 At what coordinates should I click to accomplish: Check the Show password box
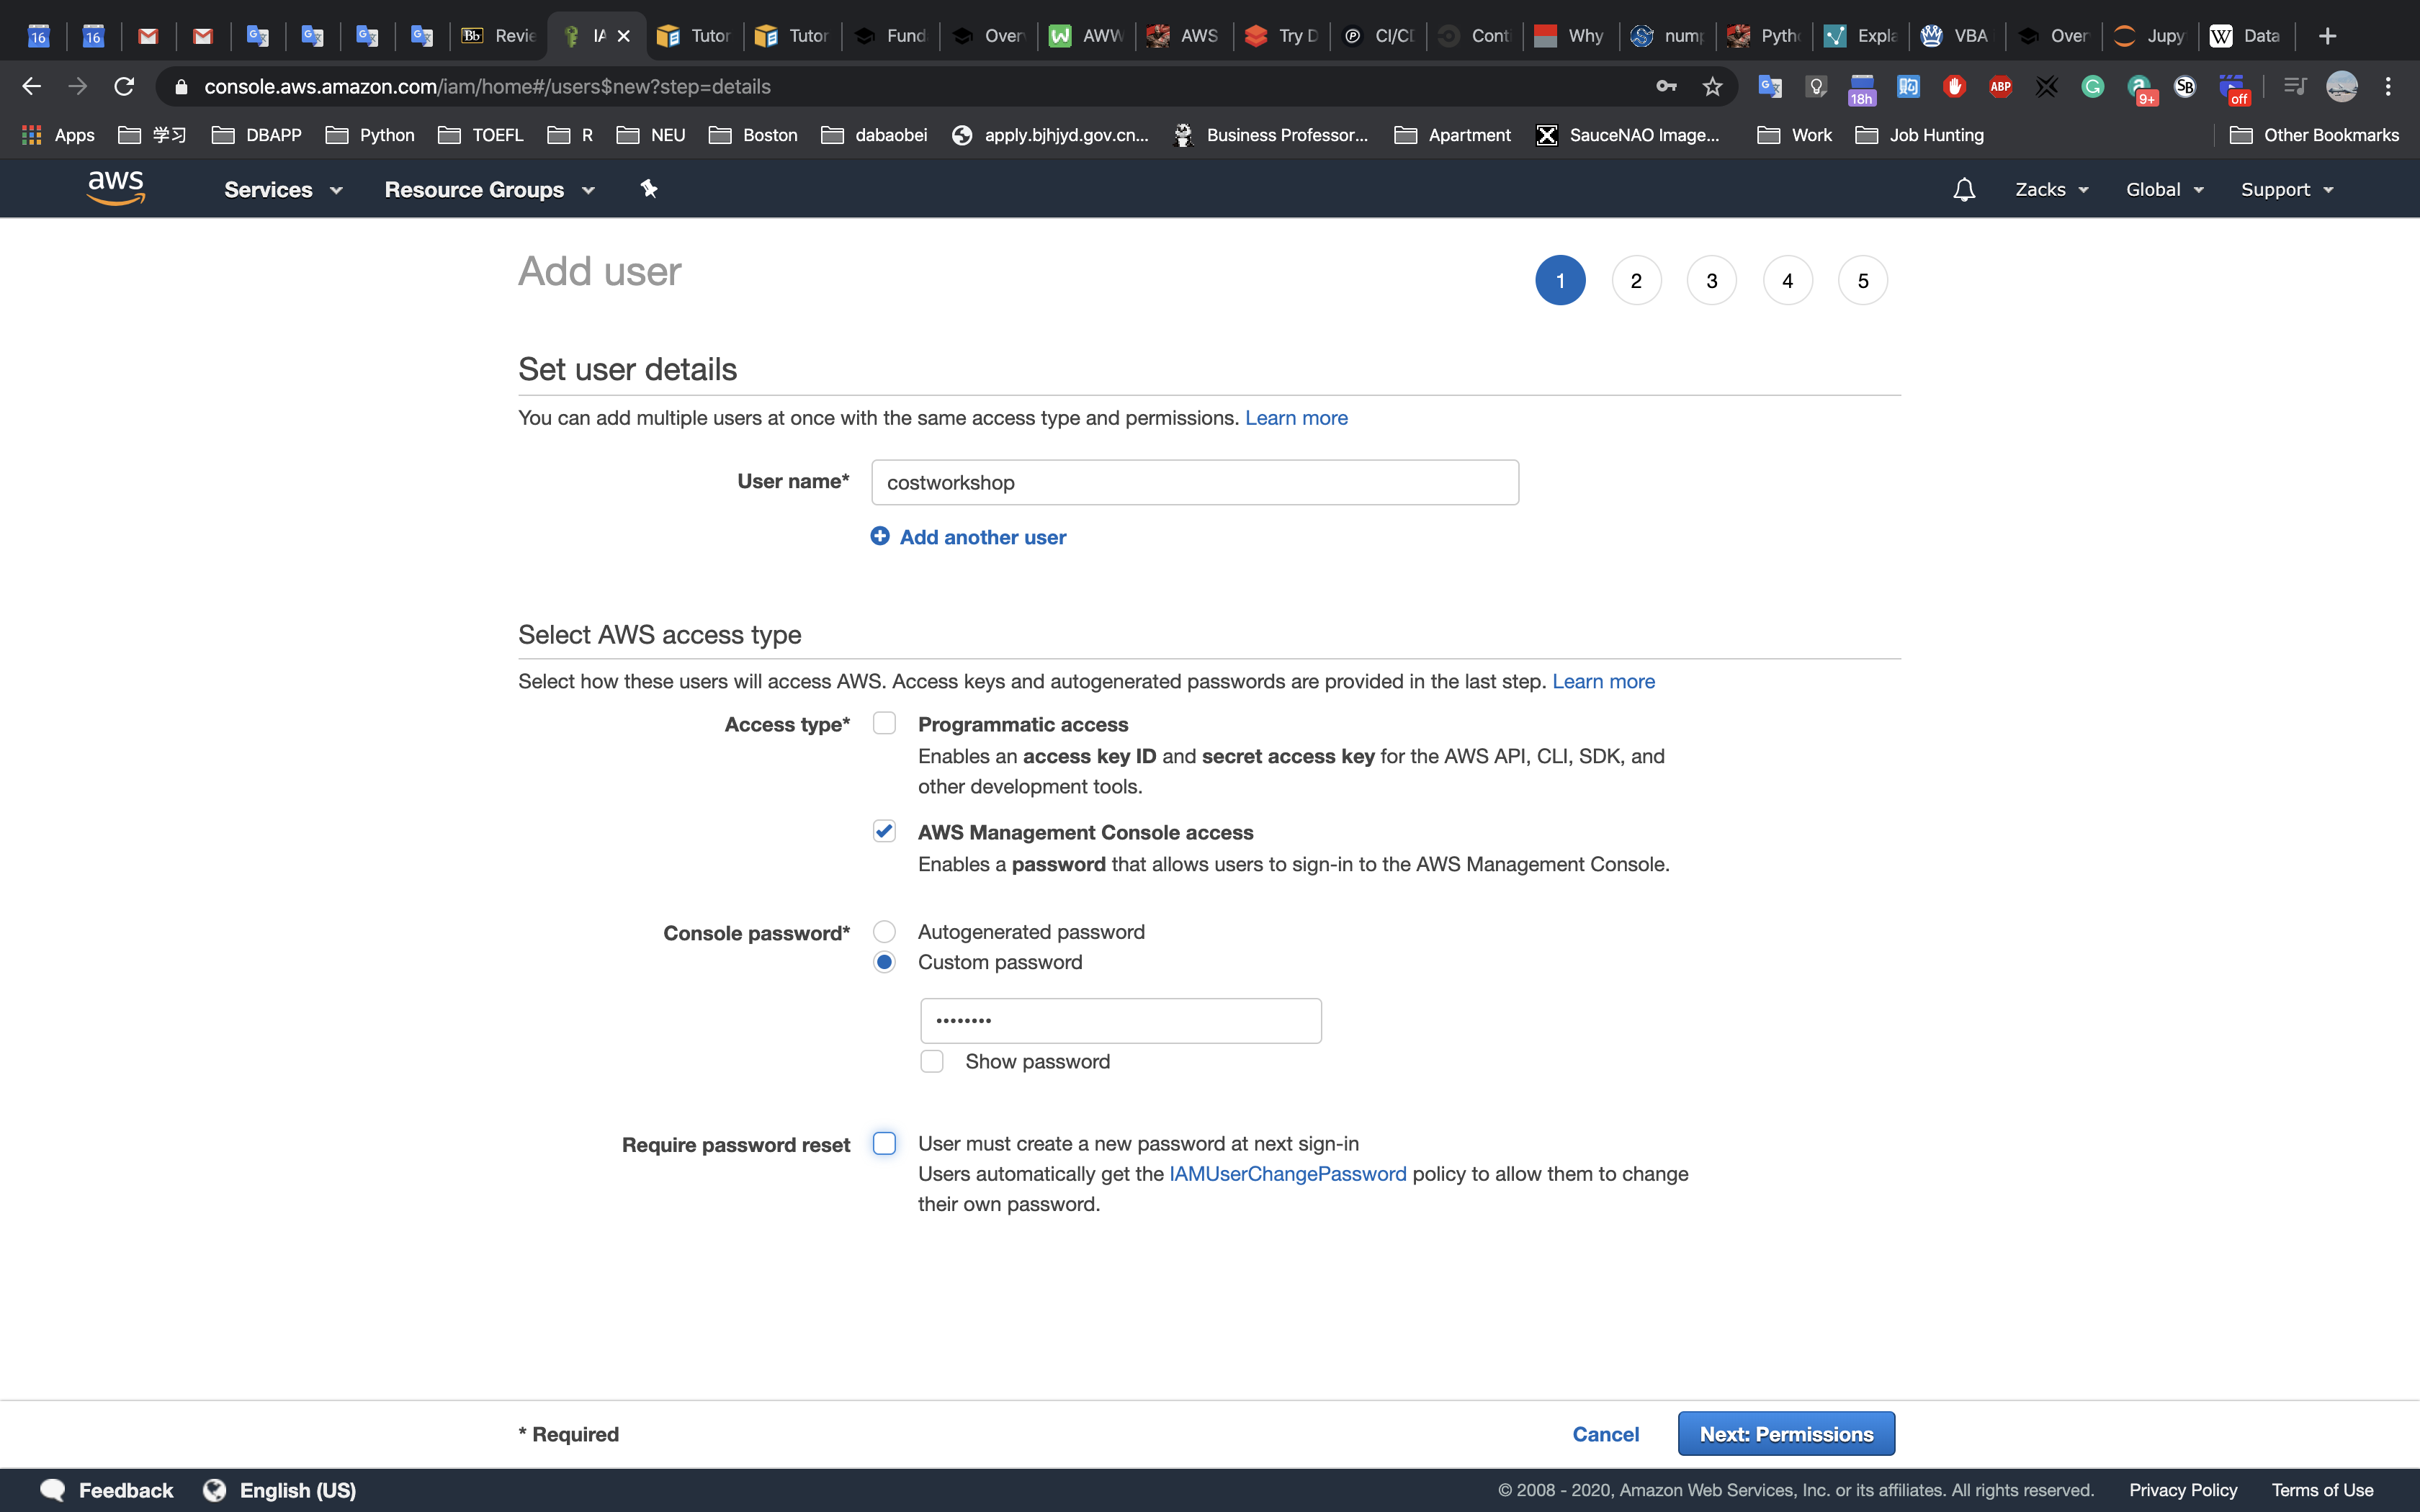point(932,1061)
